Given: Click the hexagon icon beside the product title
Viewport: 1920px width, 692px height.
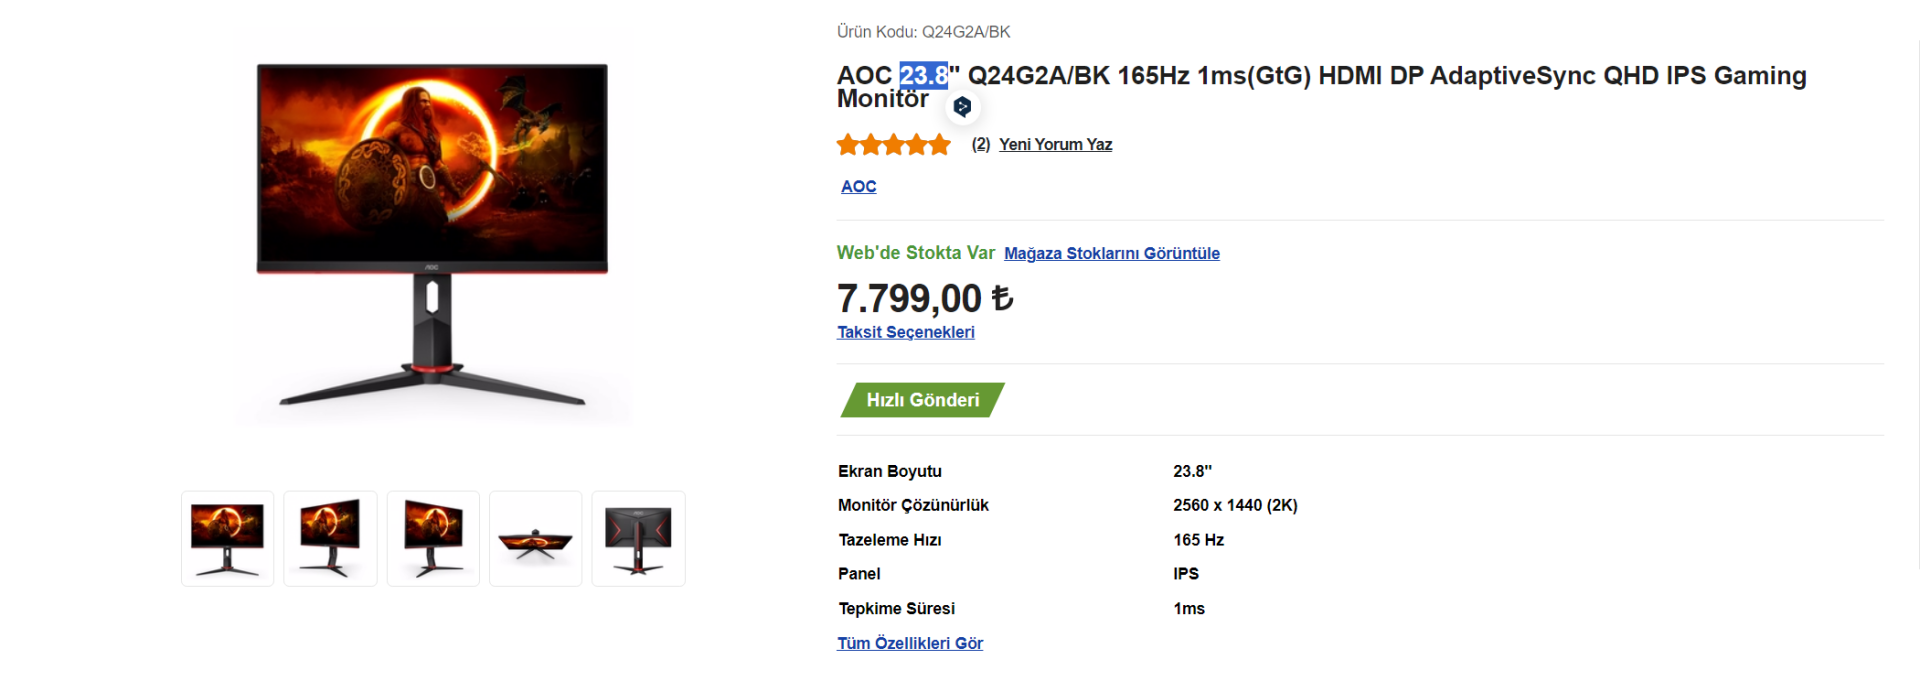Looking at the screenshot, I should (x=962, y=106).
